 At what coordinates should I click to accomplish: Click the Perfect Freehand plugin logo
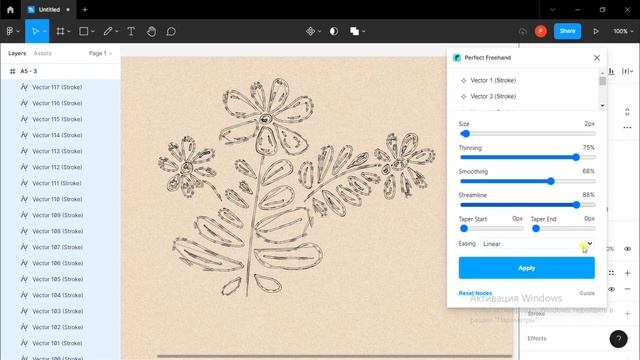point(457,58)
